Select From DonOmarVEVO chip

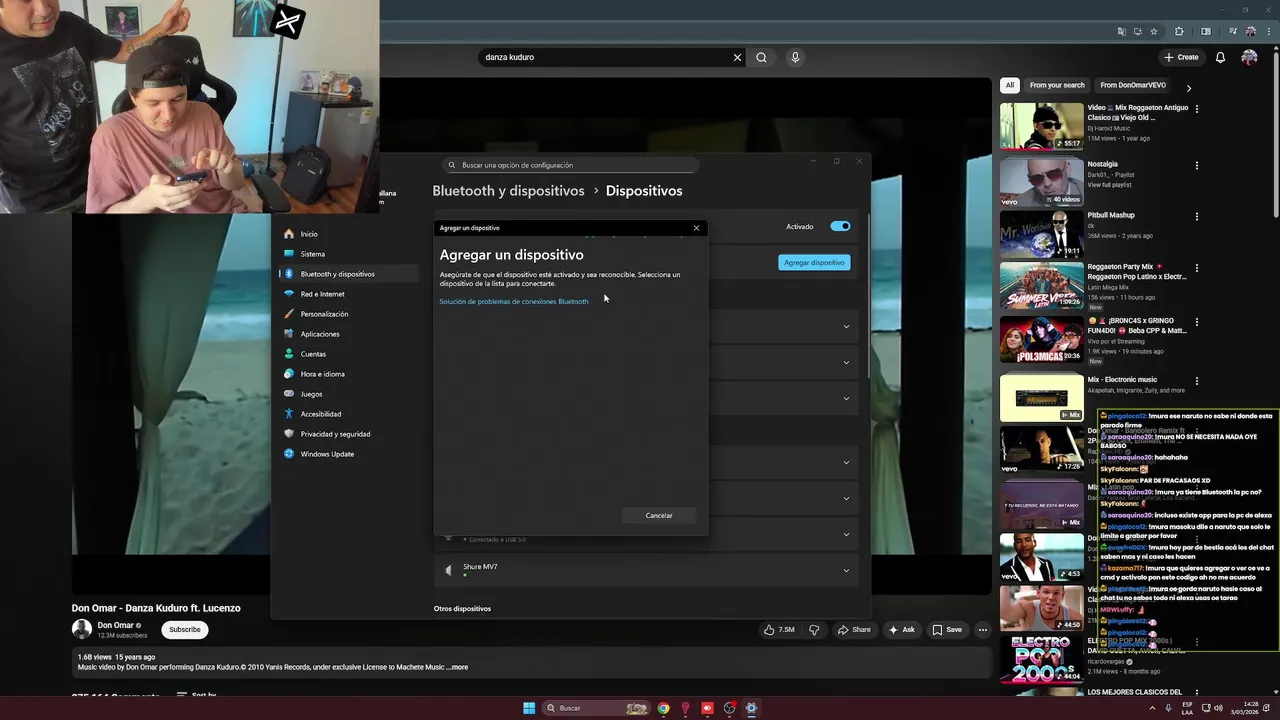[1133, 86]
